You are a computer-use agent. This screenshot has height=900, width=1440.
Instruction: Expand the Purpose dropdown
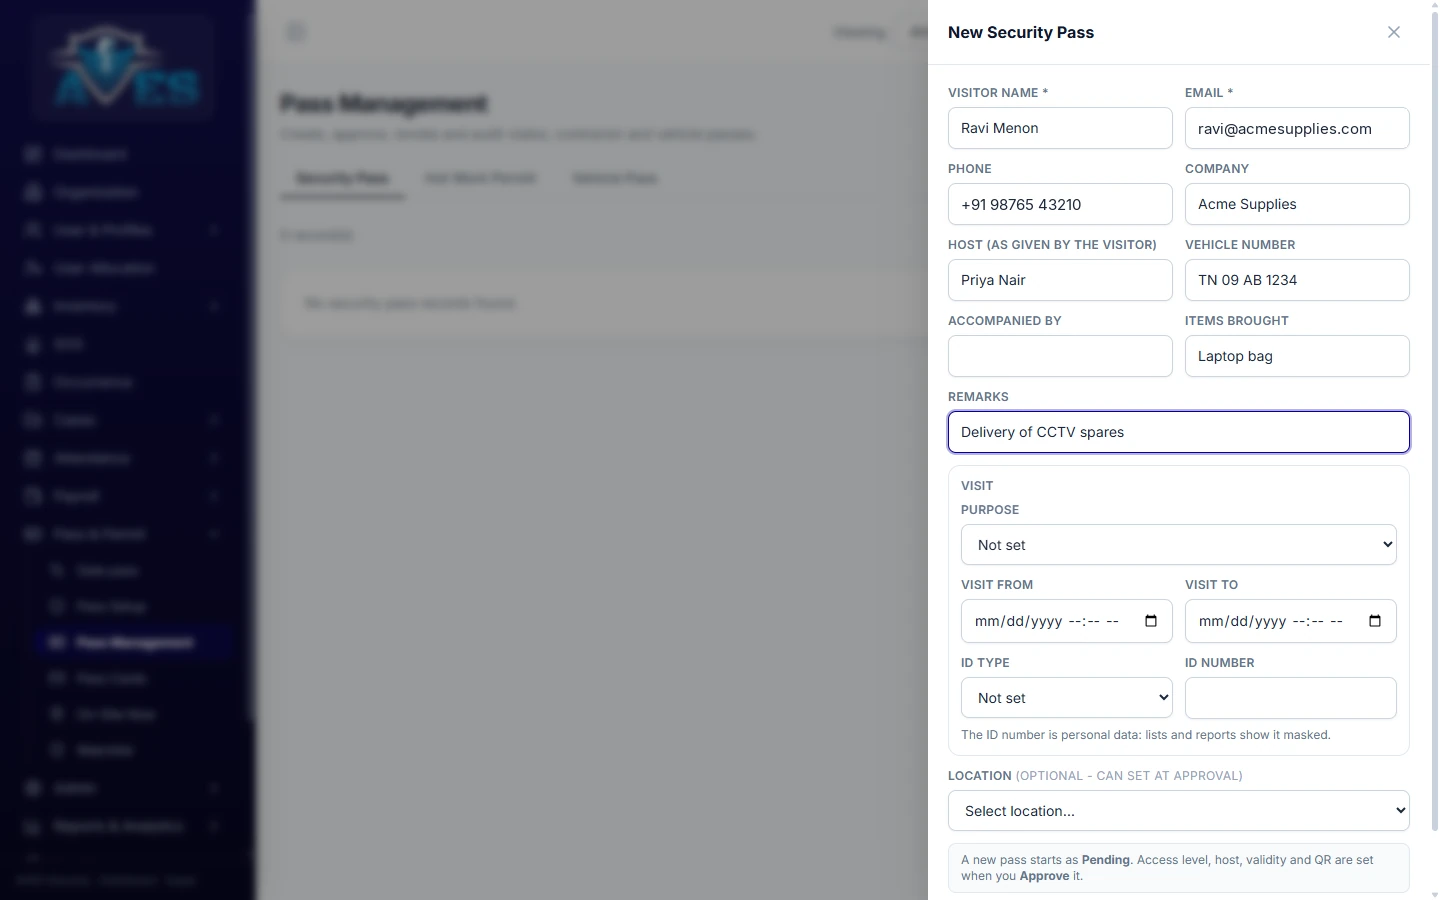click(1178, 545)
